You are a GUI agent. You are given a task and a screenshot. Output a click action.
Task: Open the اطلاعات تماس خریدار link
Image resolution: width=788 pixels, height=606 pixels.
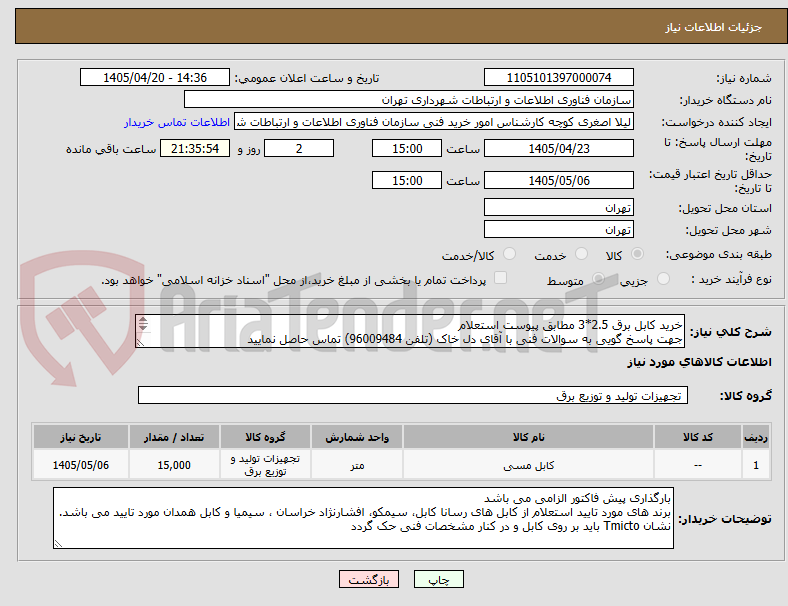point(177,123)
